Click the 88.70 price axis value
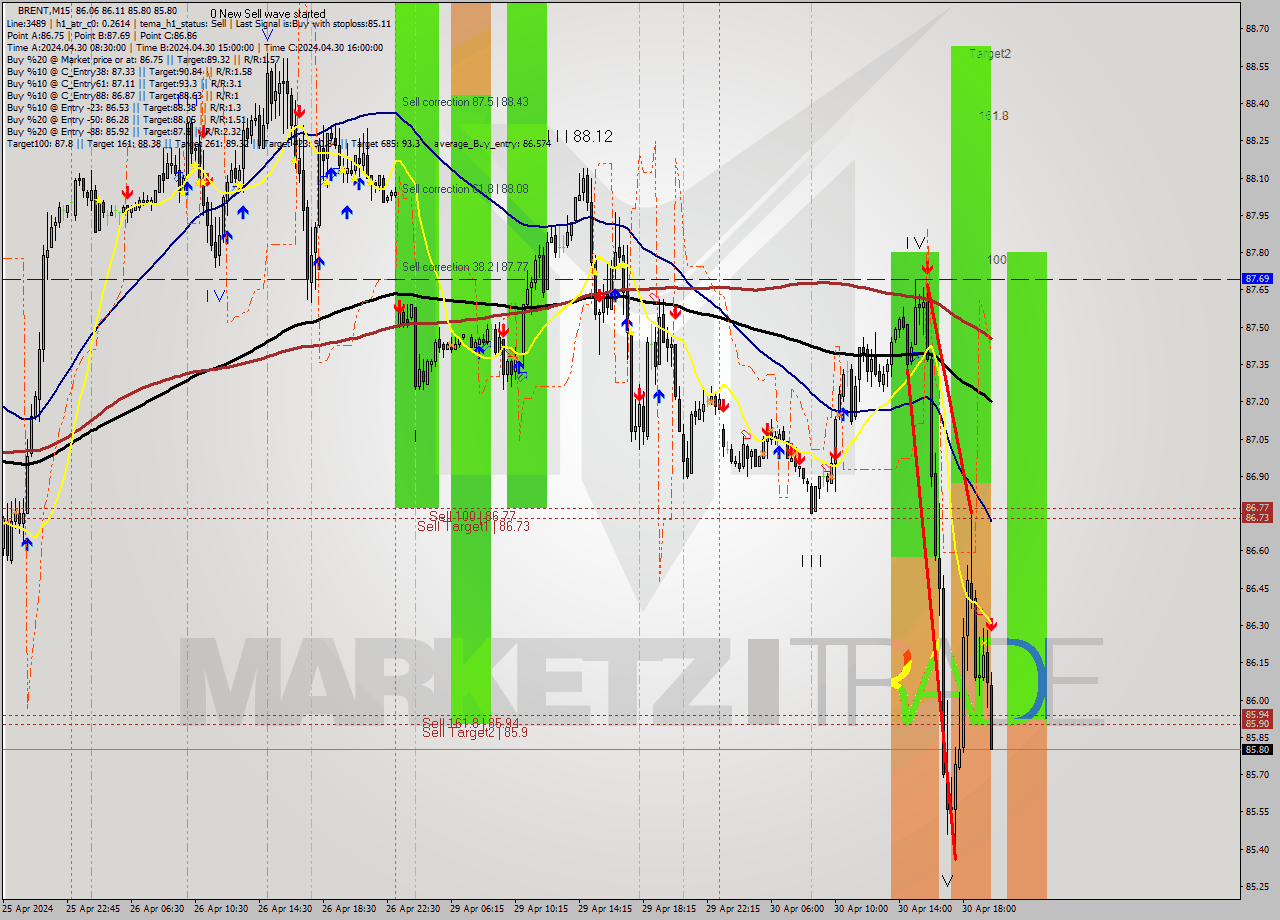 pyautogui.click(x=1257, y=29)
